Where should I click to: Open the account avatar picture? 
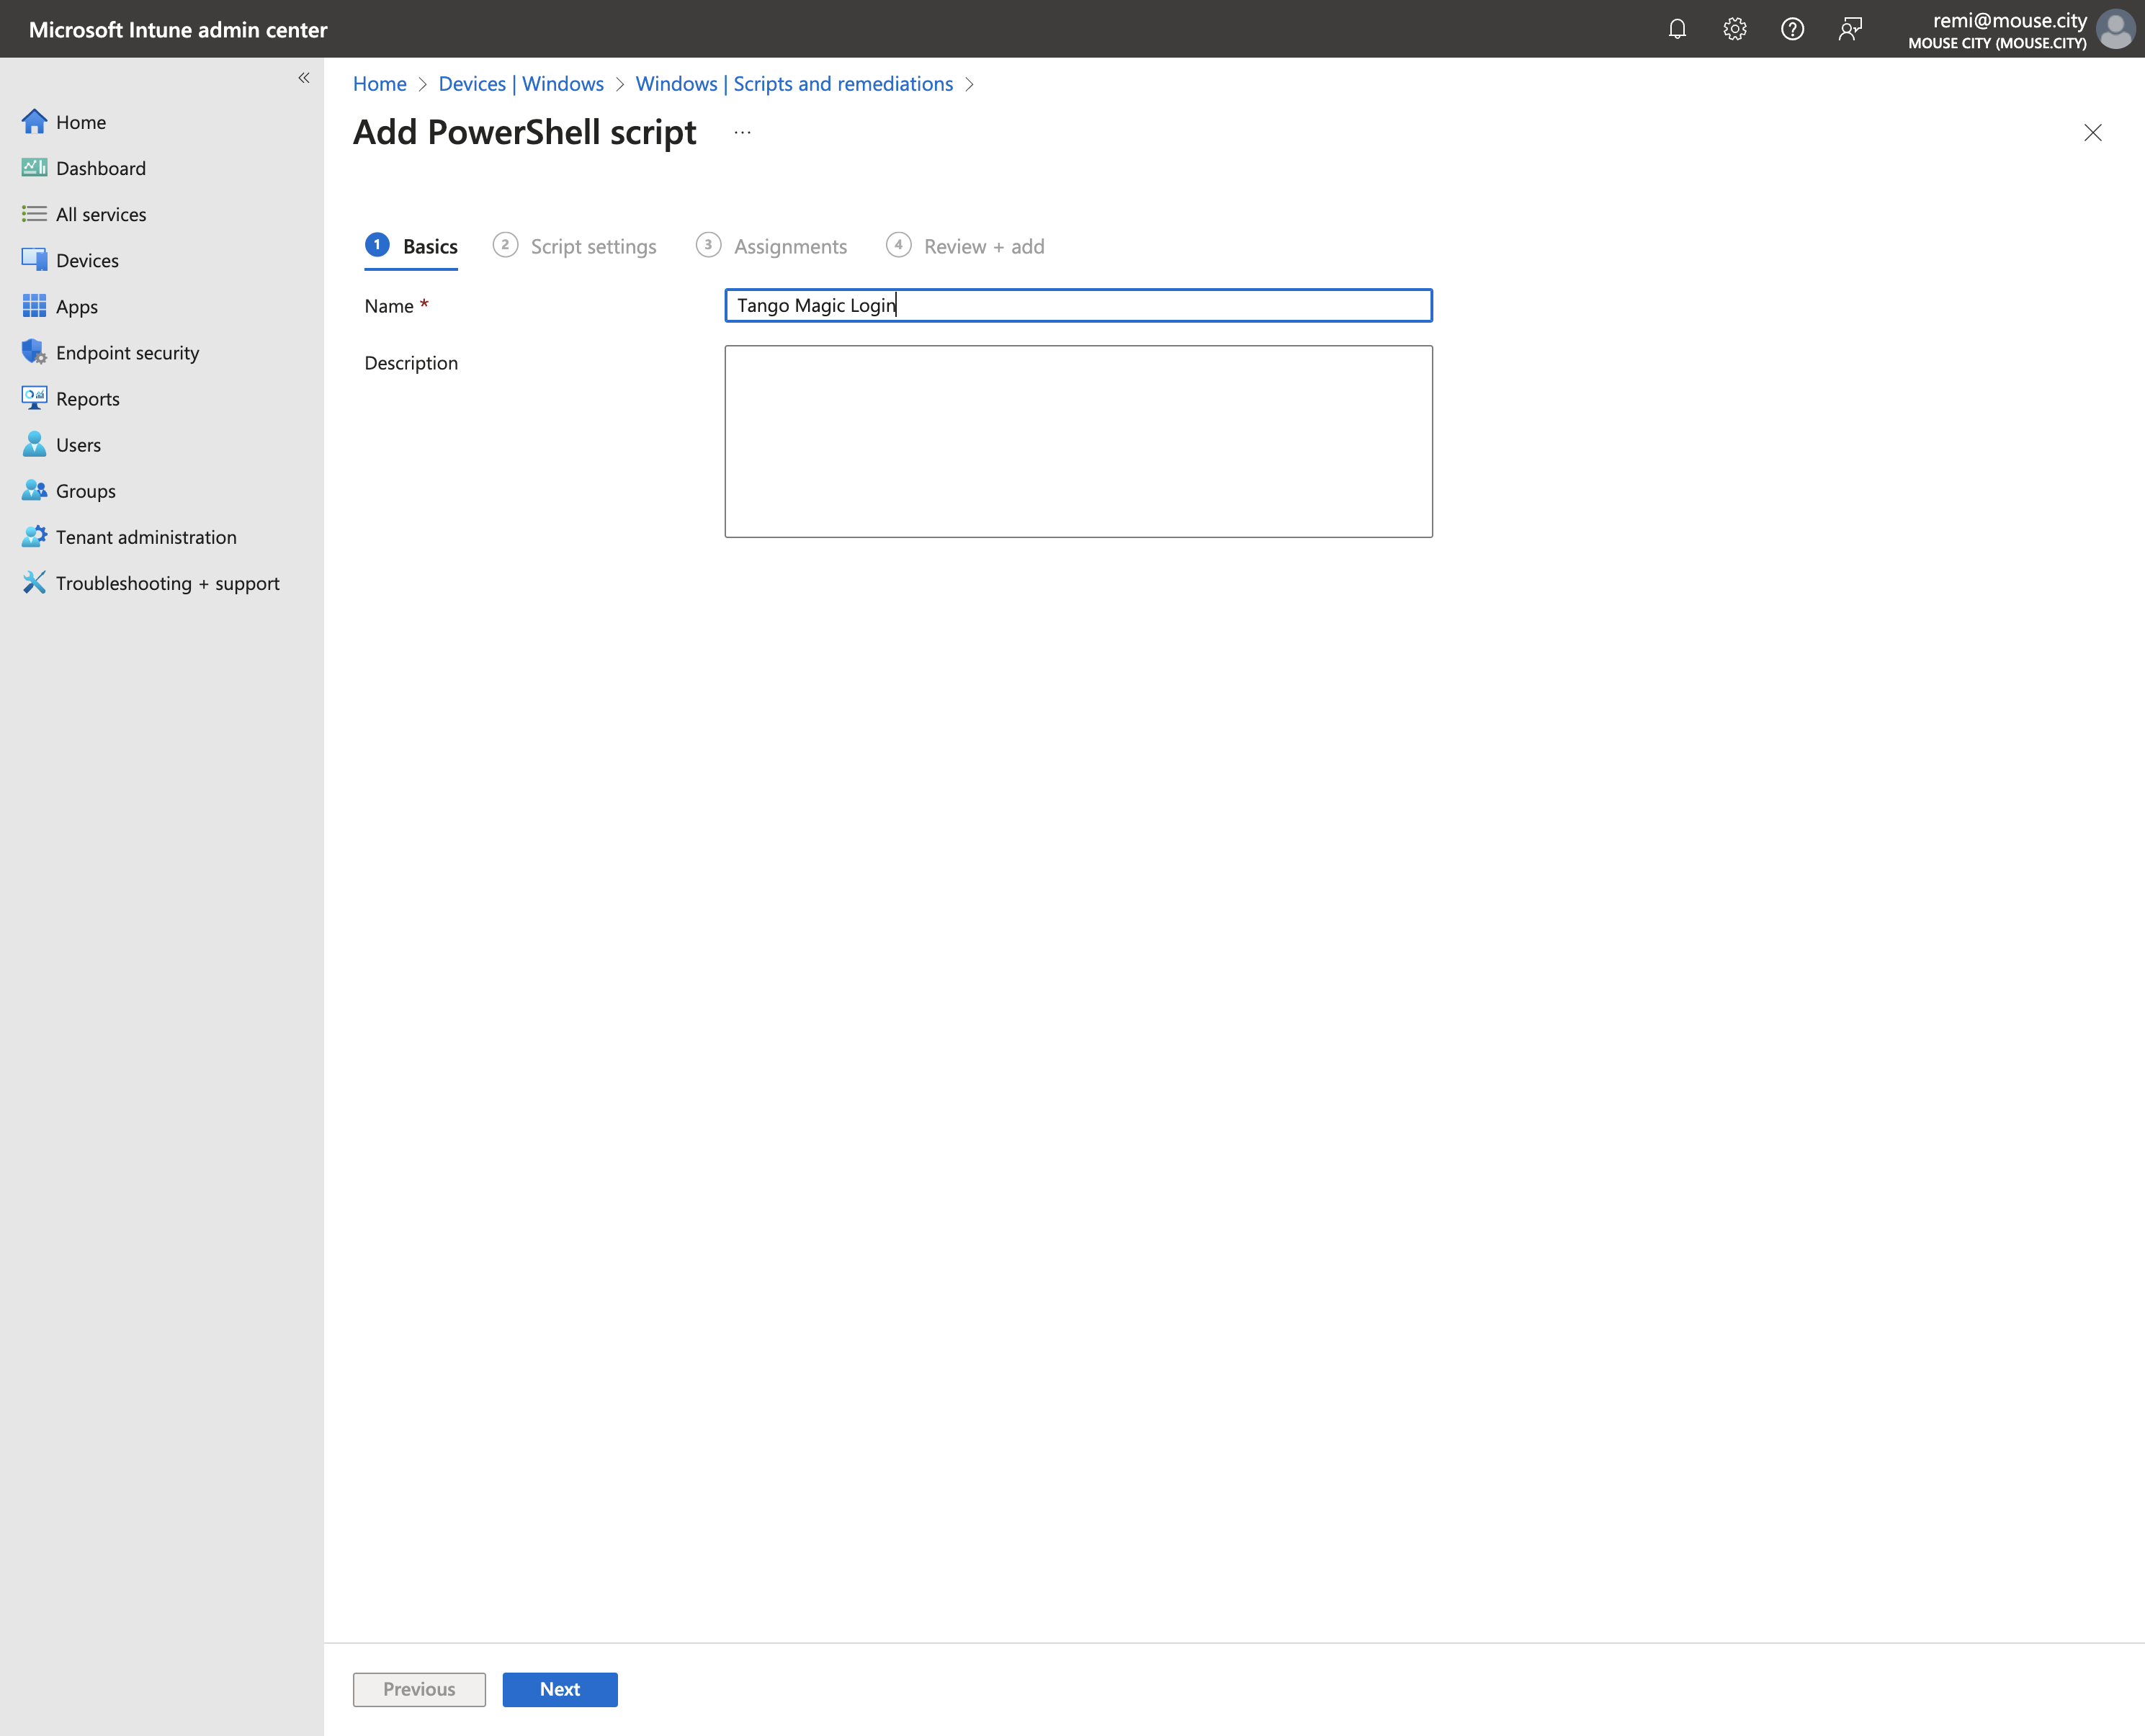(x=2115, y=29)
